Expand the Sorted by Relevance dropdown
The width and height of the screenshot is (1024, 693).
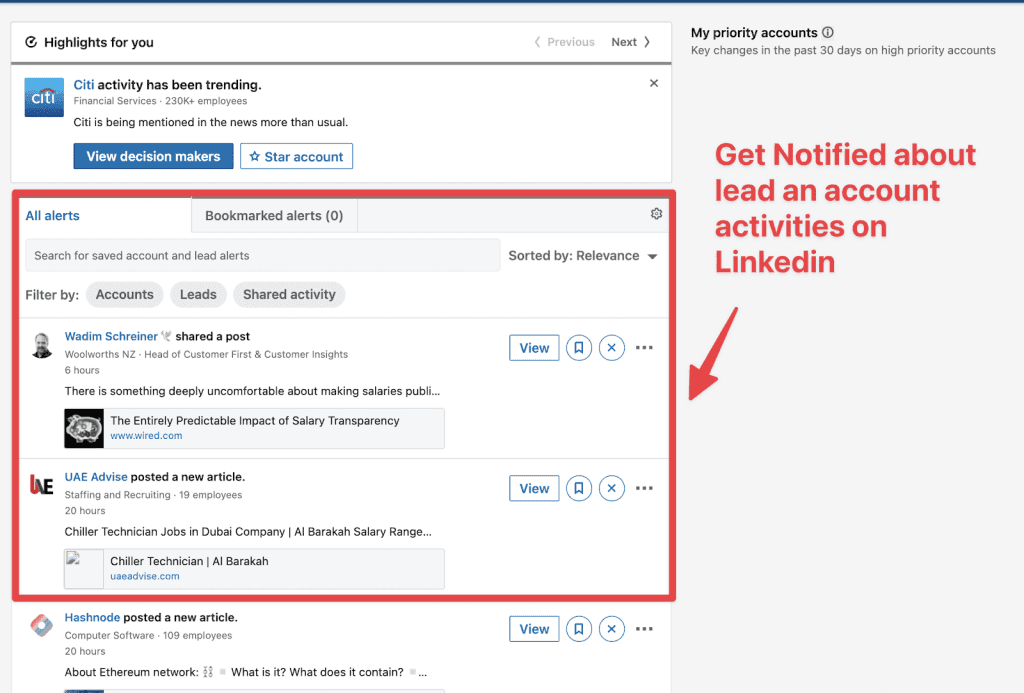pyautogui.click(x=583, y=255)
